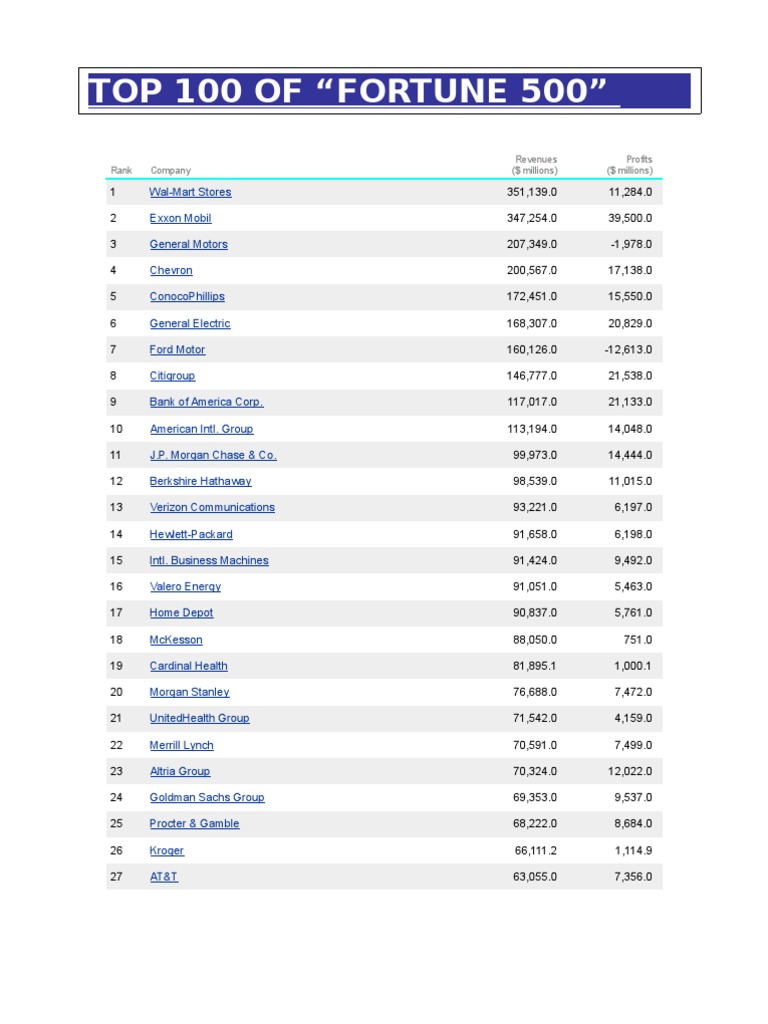Open General Motors link
768x1024 pixels.
[188, 244]
